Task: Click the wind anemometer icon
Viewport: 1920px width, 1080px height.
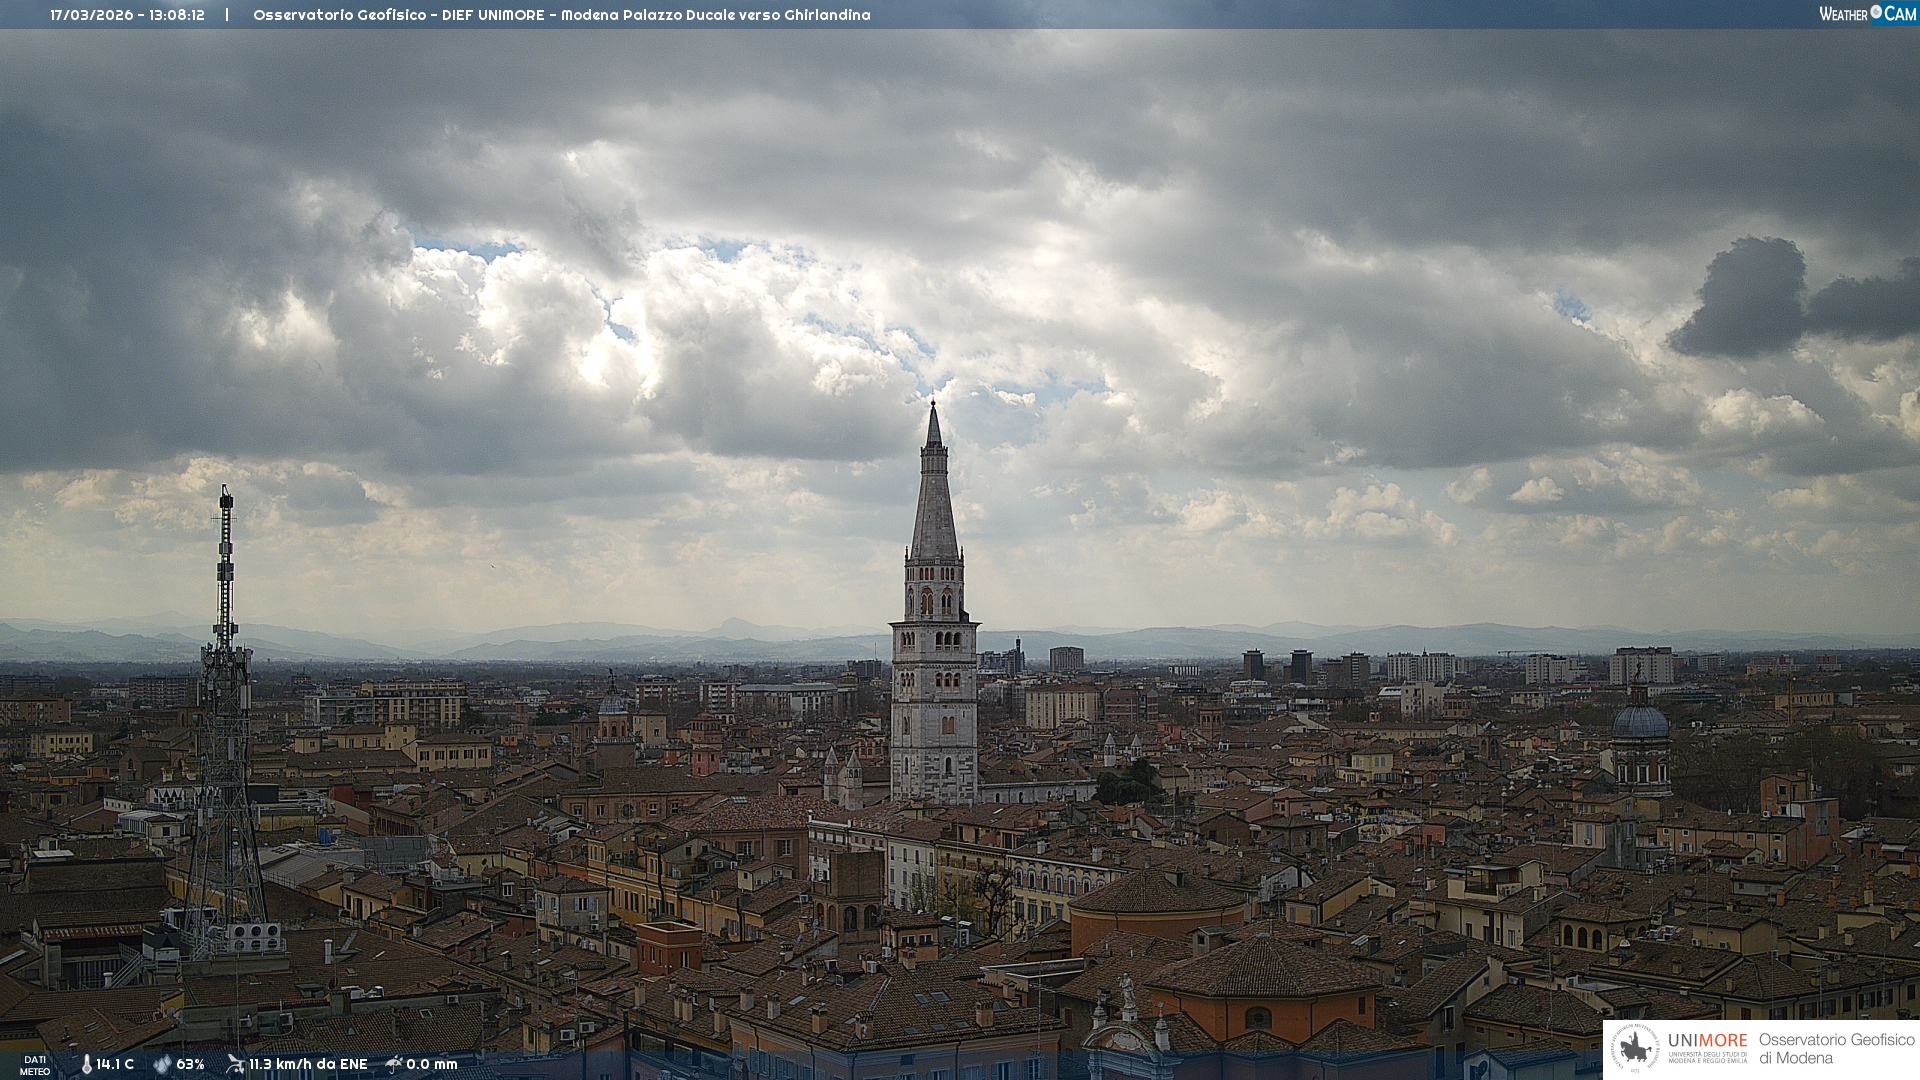Action: (x=235, y=1064)
